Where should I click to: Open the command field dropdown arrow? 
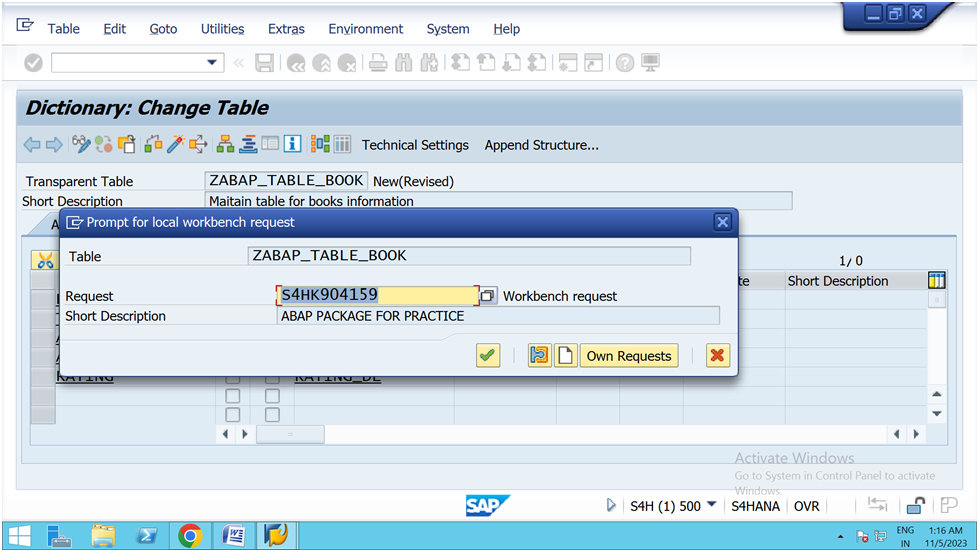(212, 62)
